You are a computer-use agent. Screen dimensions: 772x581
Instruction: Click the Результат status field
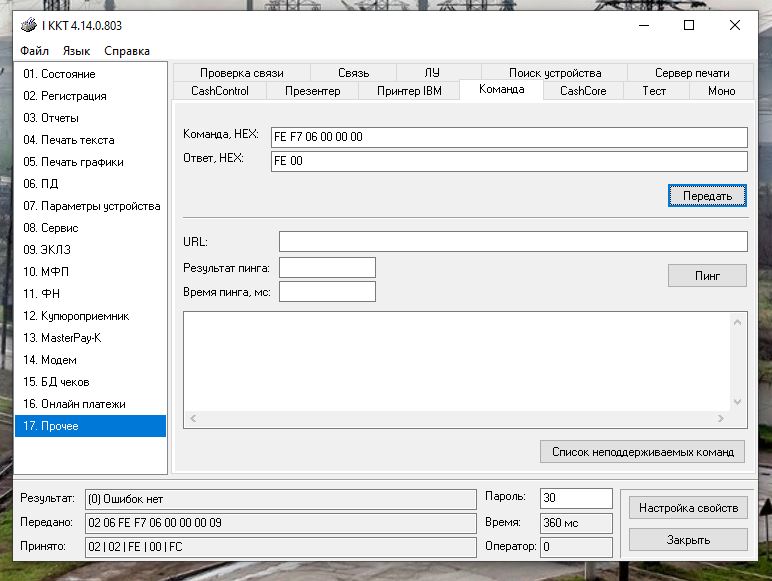coord(281,499)
